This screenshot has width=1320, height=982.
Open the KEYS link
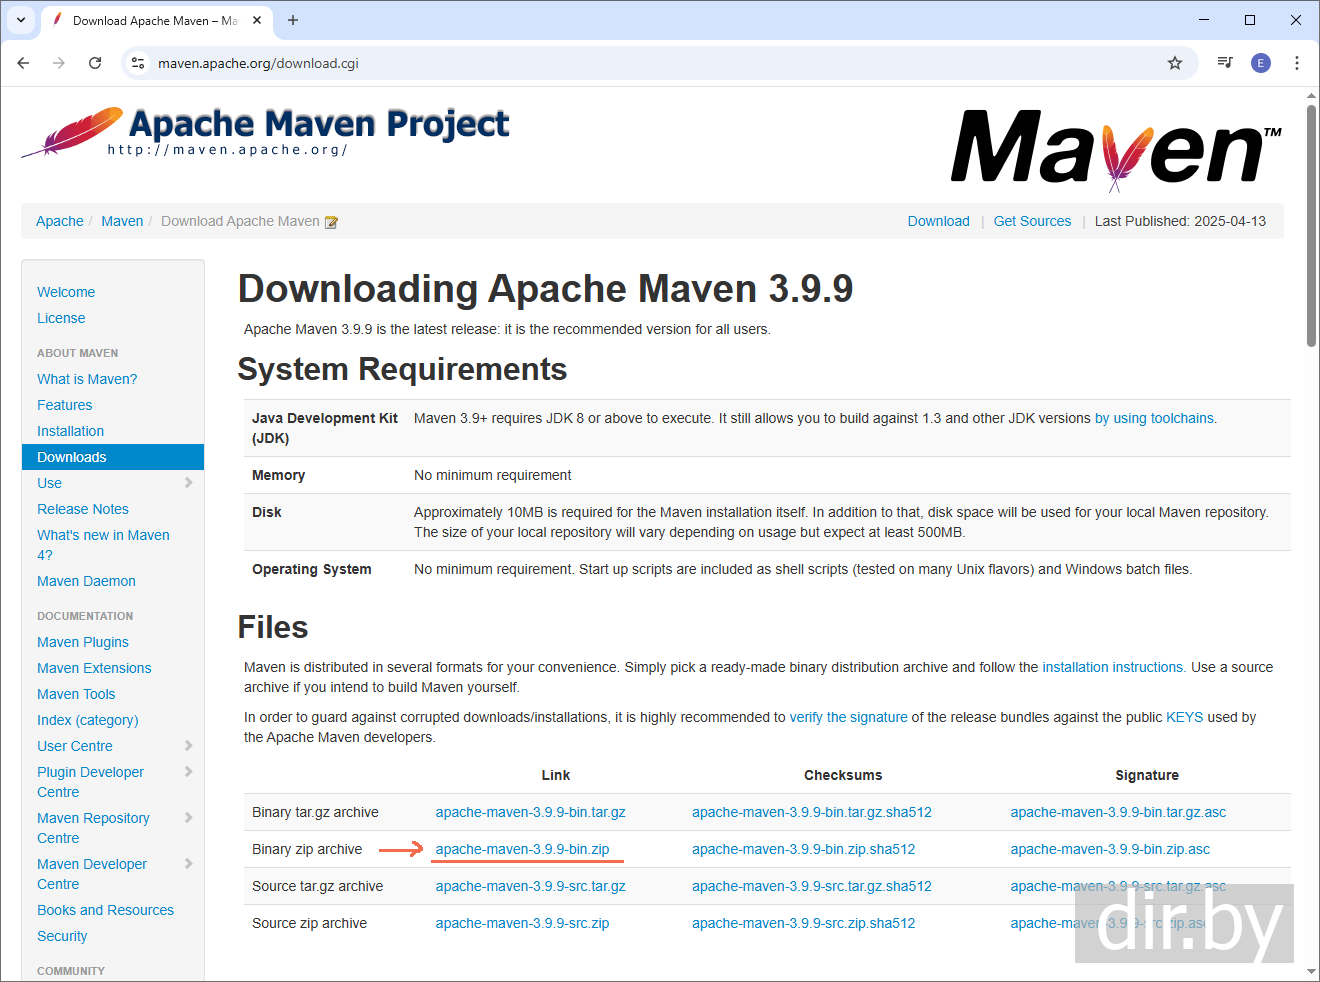[1185, 717]
